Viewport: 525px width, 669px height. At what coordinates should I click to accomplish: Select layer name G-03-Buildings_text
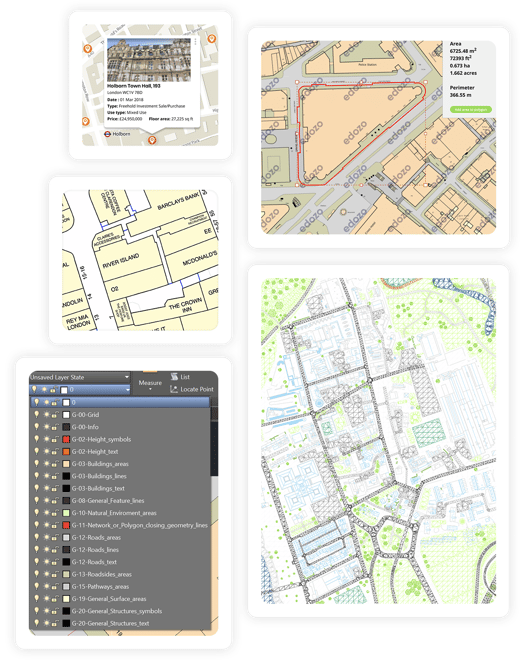point(98,489)
